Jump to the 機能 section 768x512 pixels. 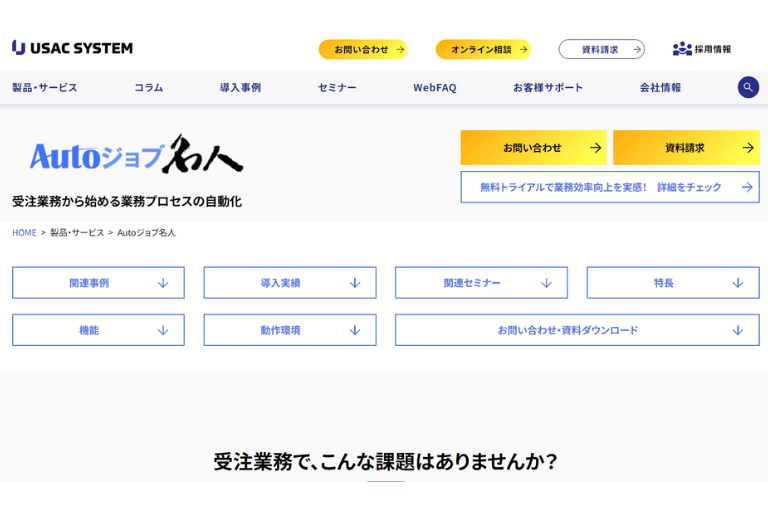(x=98, y=330)
